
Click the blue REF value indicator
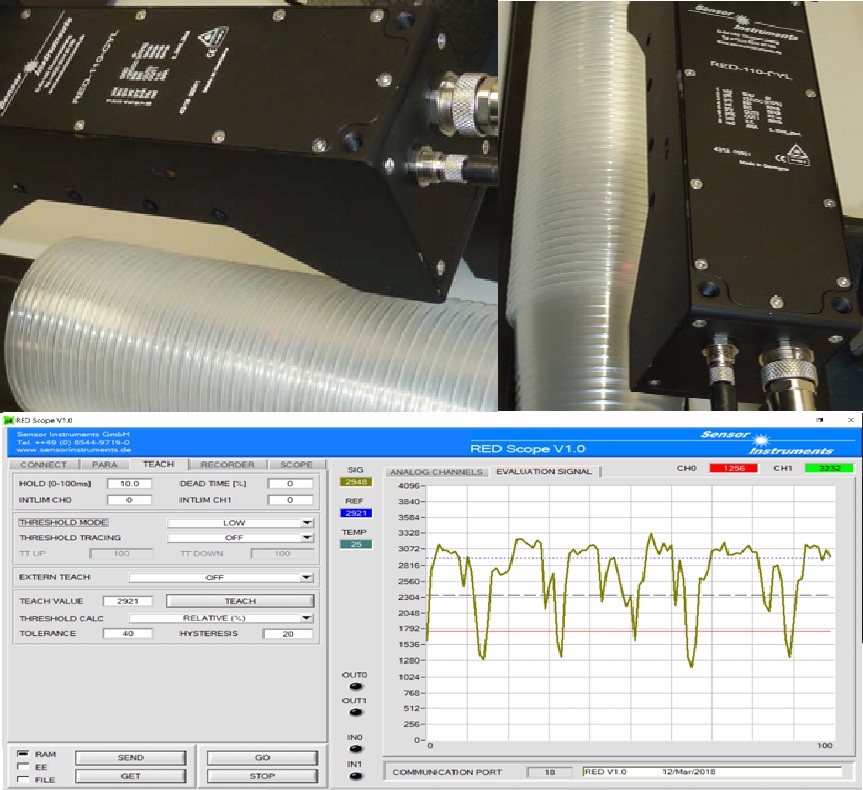pyautogui.click(x=356, y=513)
